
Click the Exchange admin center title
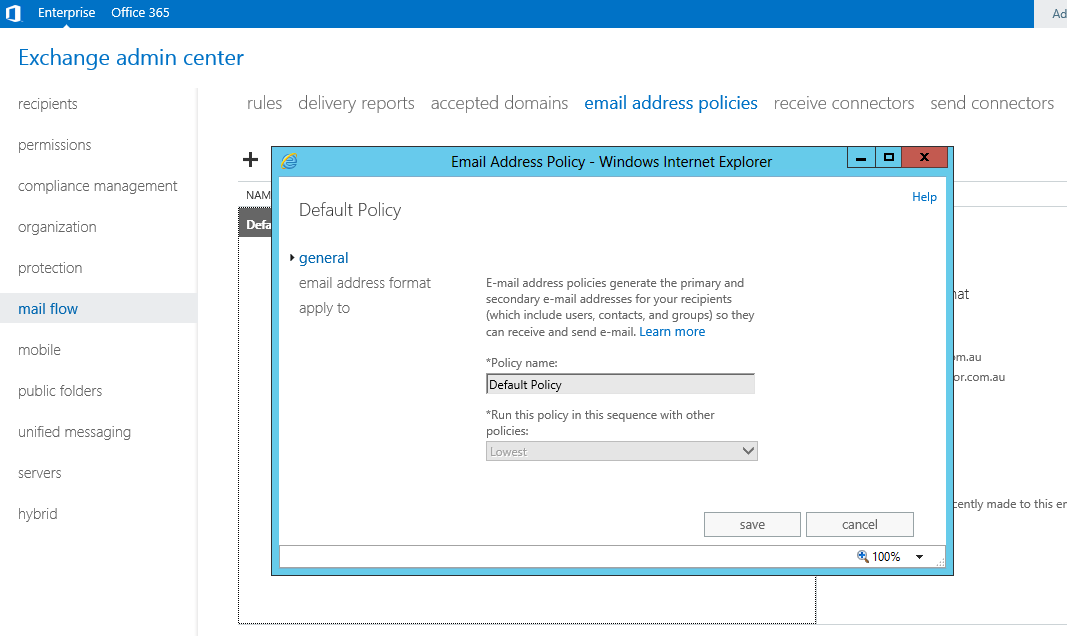click(131, 58)
